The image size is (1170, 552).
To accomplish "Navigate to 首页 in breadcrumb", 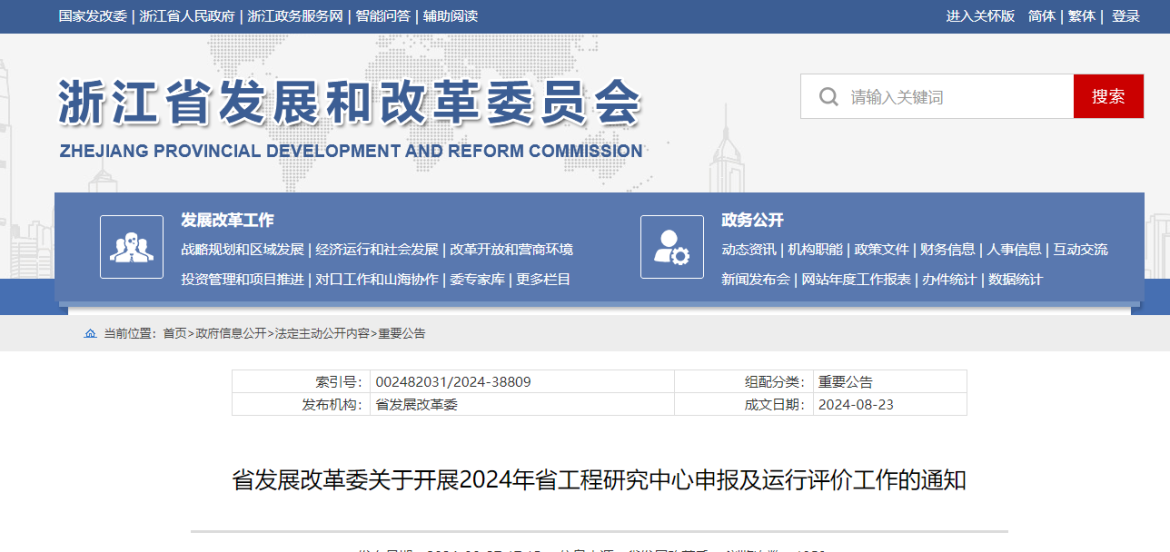I will (x=175, y=333).
